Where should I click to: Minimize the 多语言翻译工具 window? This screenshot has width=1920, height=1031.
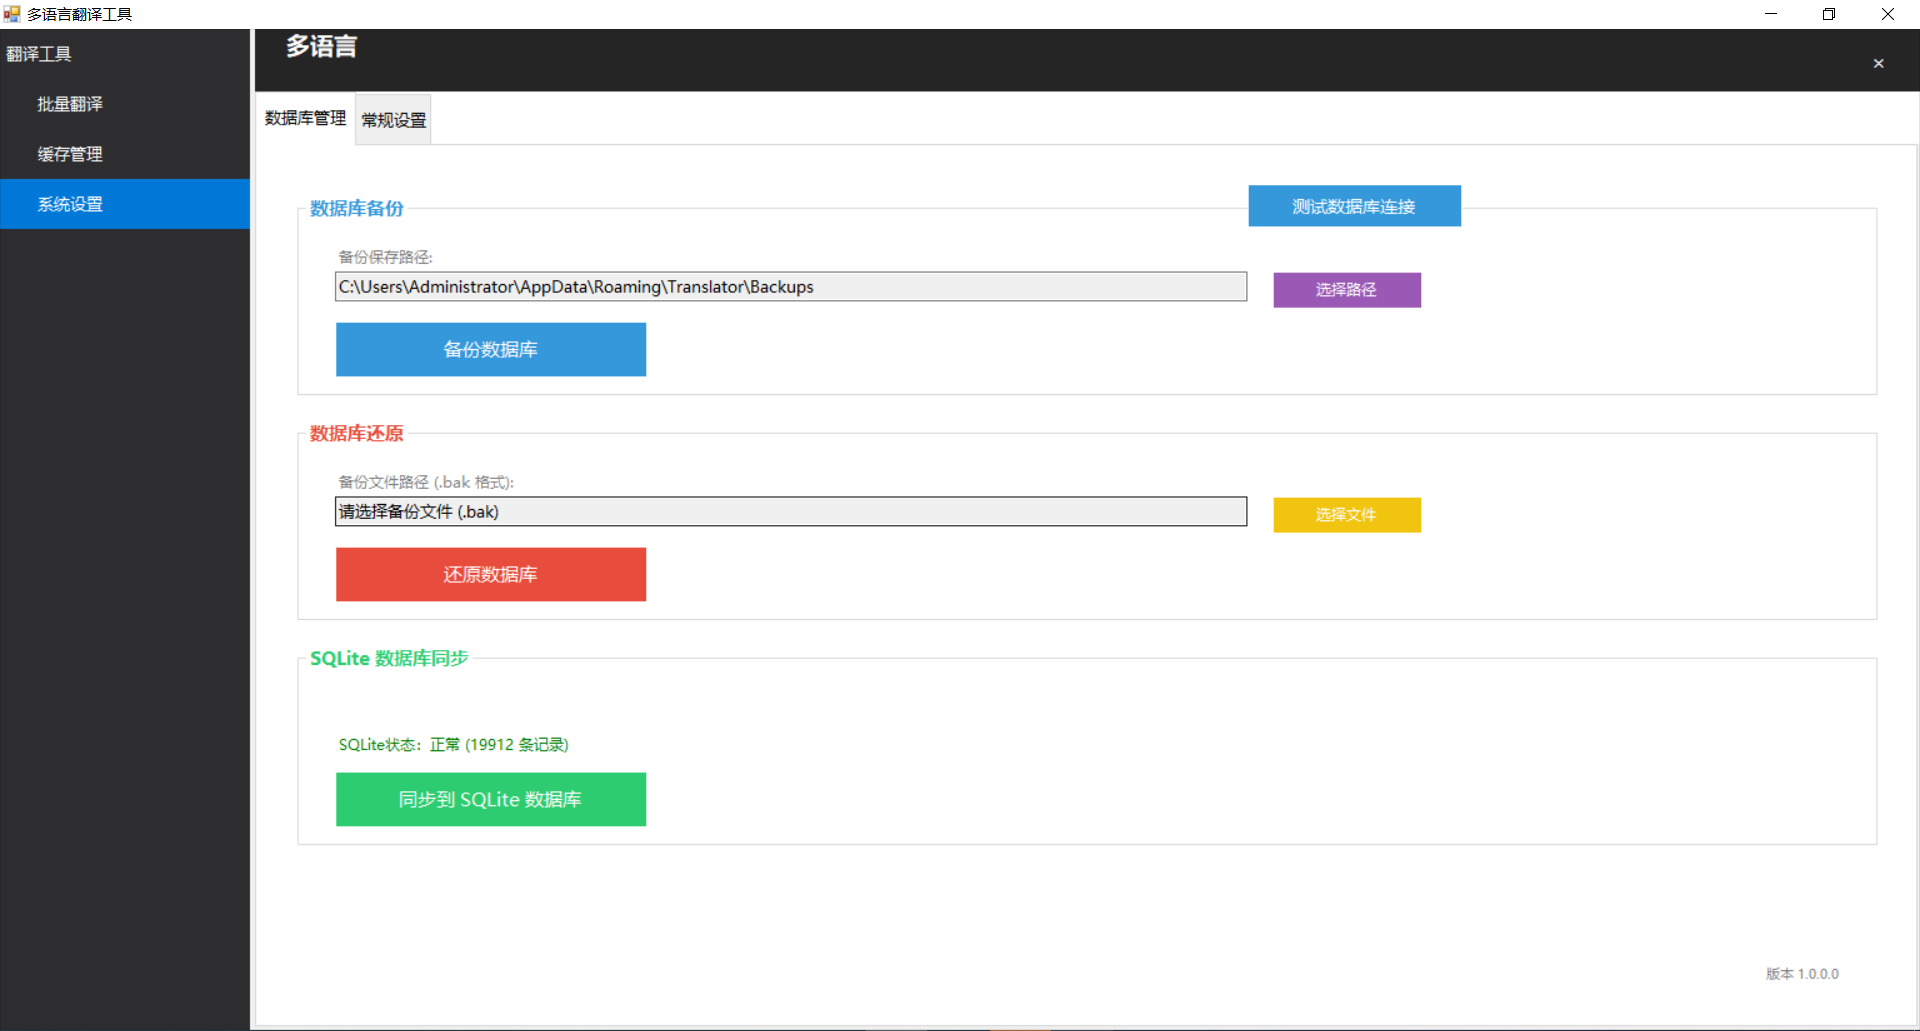1771,14
